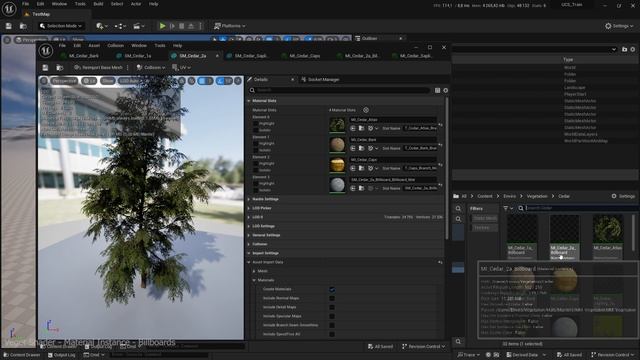Click Vegetation in content browser breadcrumb
This screenshot has height=360, width=640.
pyautogui.click(x=536, y=196)
